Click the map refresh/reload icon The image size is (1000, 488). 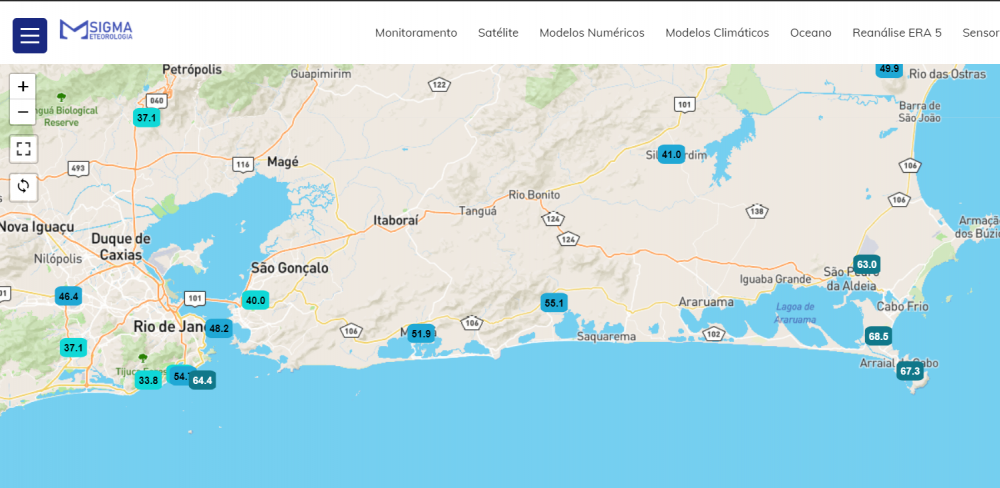(x=23, y=186)
